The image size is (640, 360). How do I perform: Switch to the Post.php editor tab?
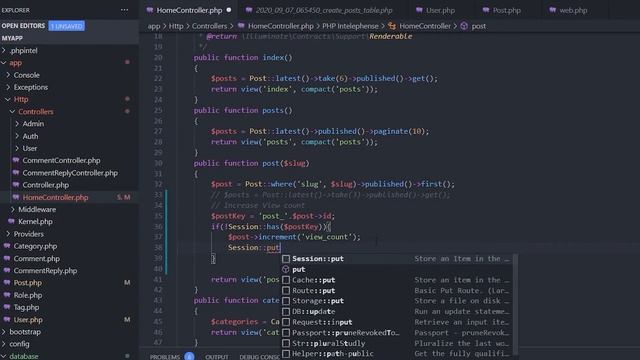(x=506, y=10)
